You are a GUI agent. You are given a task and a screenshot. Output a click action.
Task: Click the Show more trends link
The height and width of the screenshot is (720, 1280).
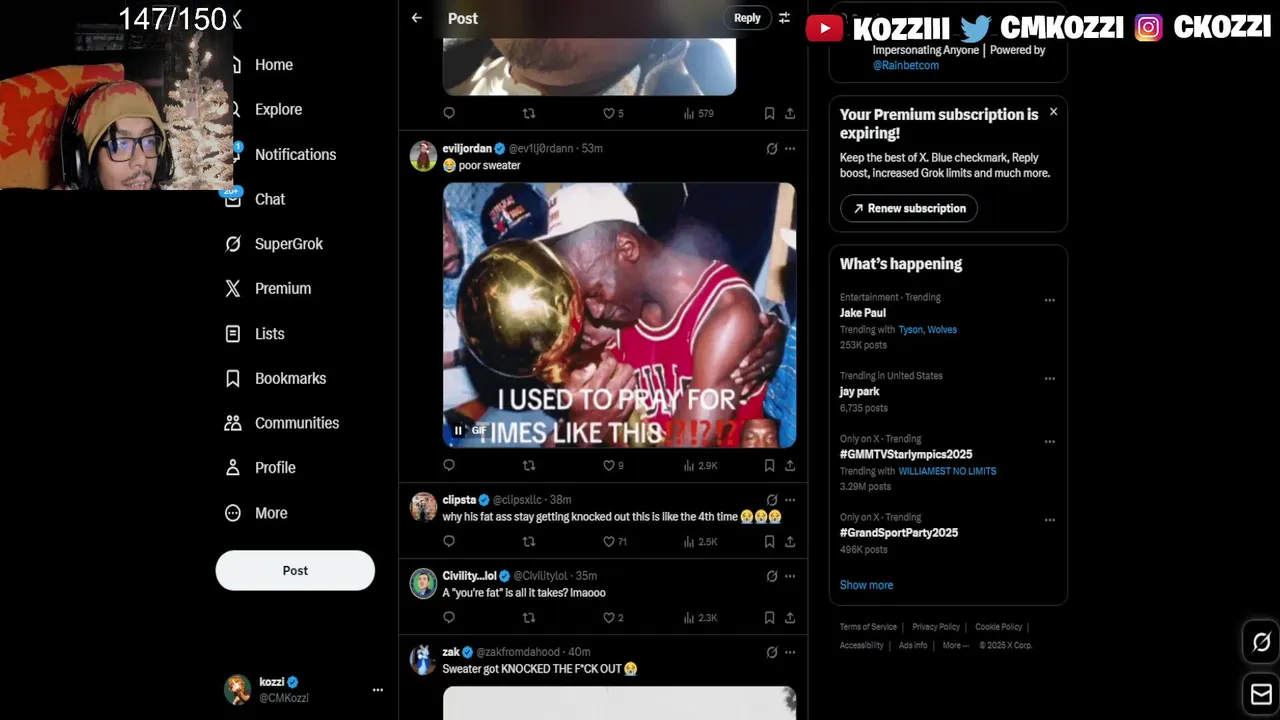tap(866, 585)
